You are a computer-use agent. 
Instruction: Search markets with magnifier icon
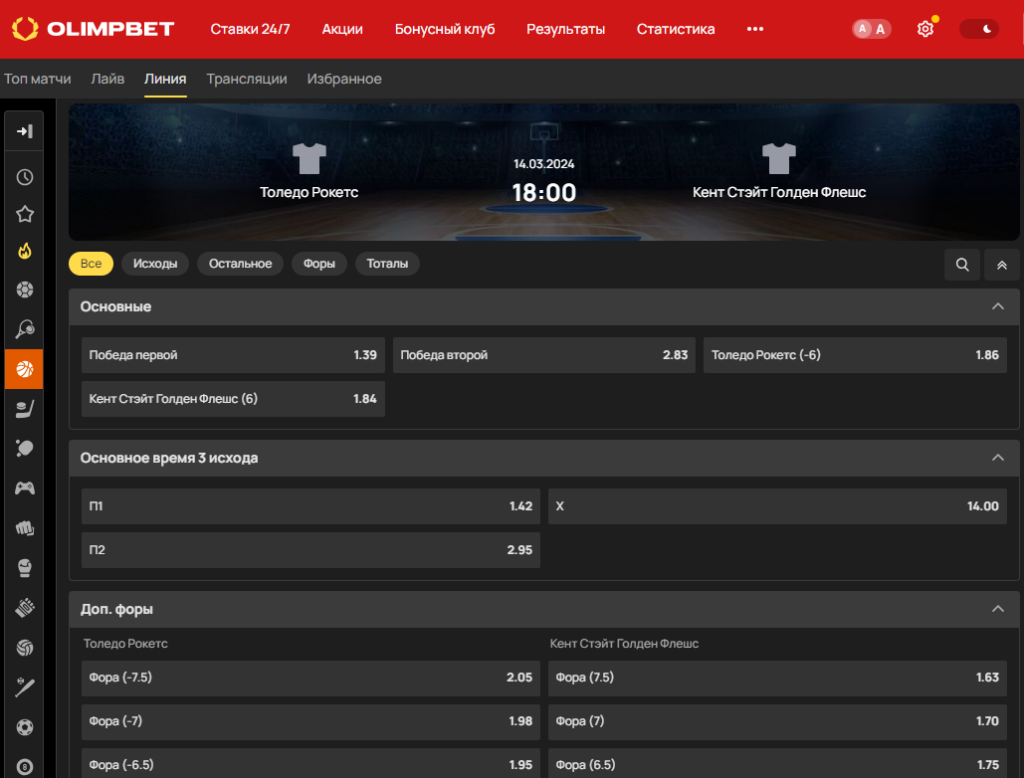[x=962, y=265]
